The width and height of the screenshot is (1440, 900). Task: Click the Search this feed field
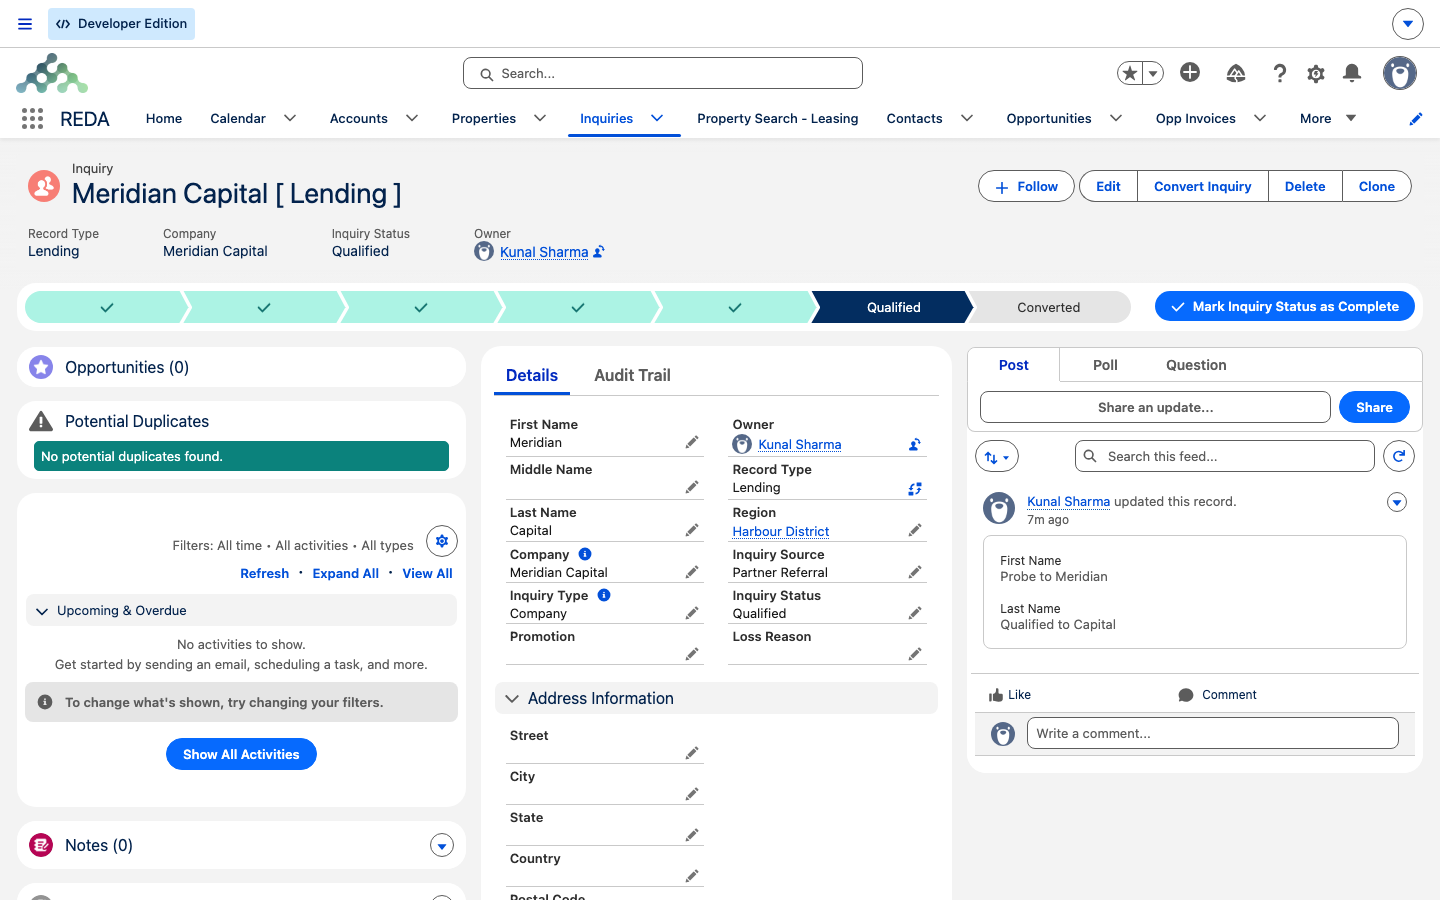point(1225,456)
